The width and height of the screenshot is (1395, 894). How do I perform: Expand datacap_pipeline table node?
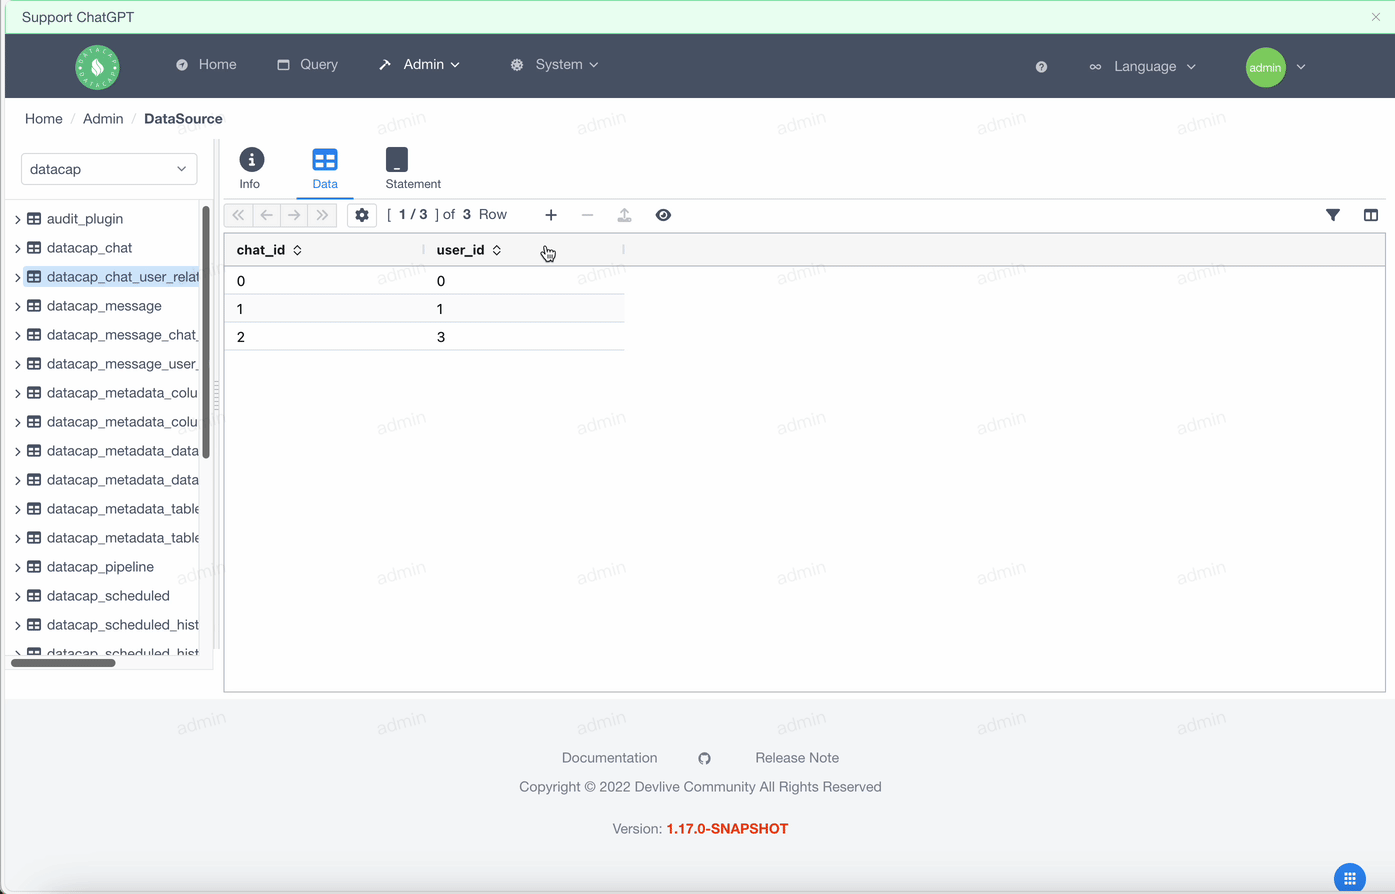point(17,567)
